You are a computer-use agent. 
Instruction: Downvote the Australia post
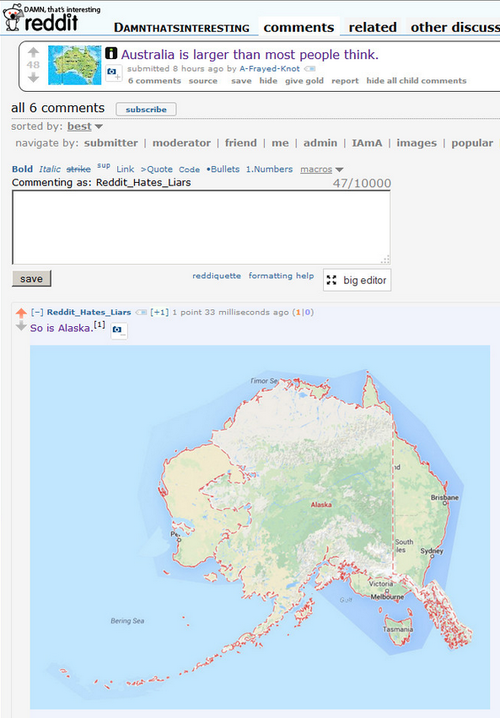point(33,78)
